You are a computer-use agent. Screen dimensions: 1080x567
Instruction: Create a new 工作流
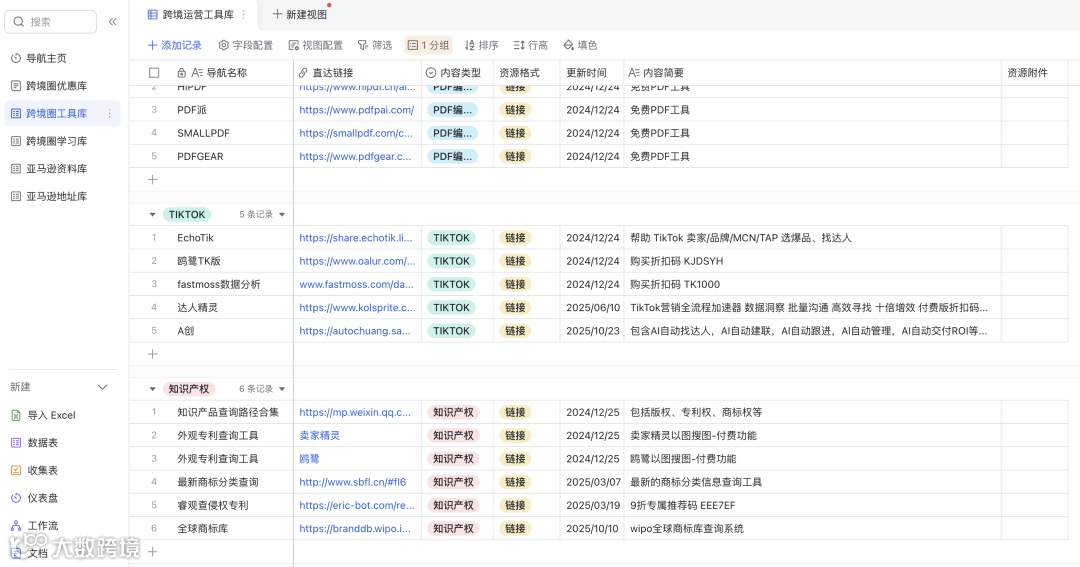(34, 526)
